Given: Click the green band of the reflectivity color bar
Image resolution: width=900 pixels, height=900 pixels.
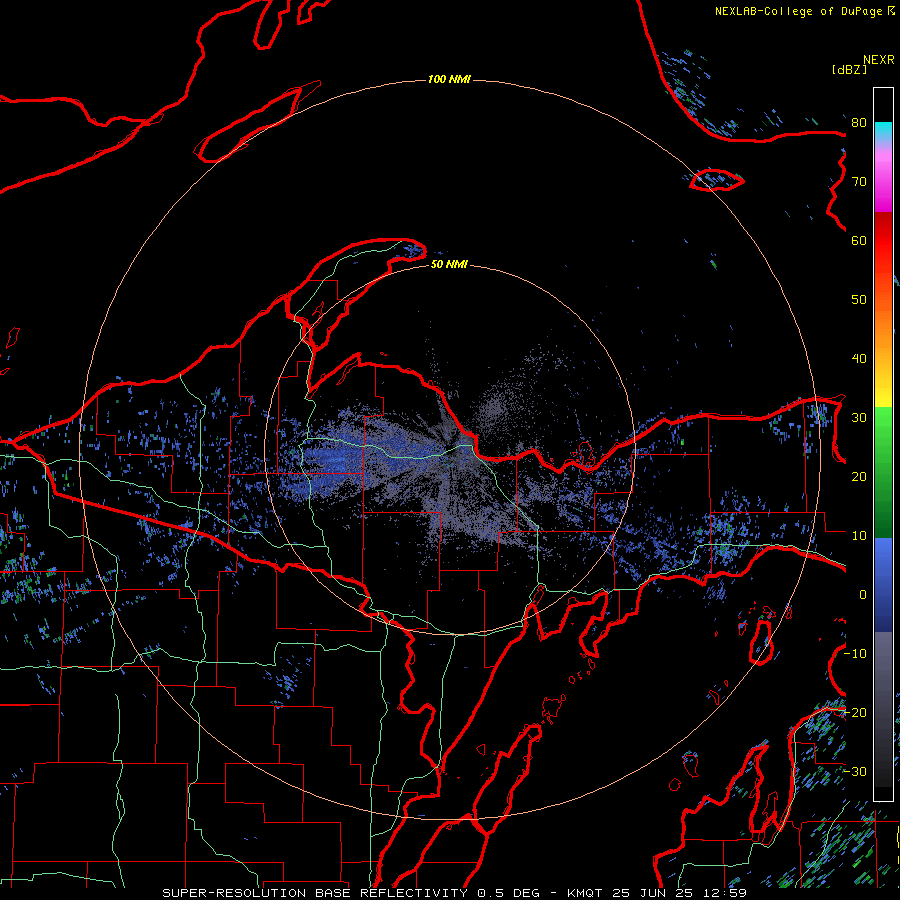Looking at the screenshot, I should (883, 472).
